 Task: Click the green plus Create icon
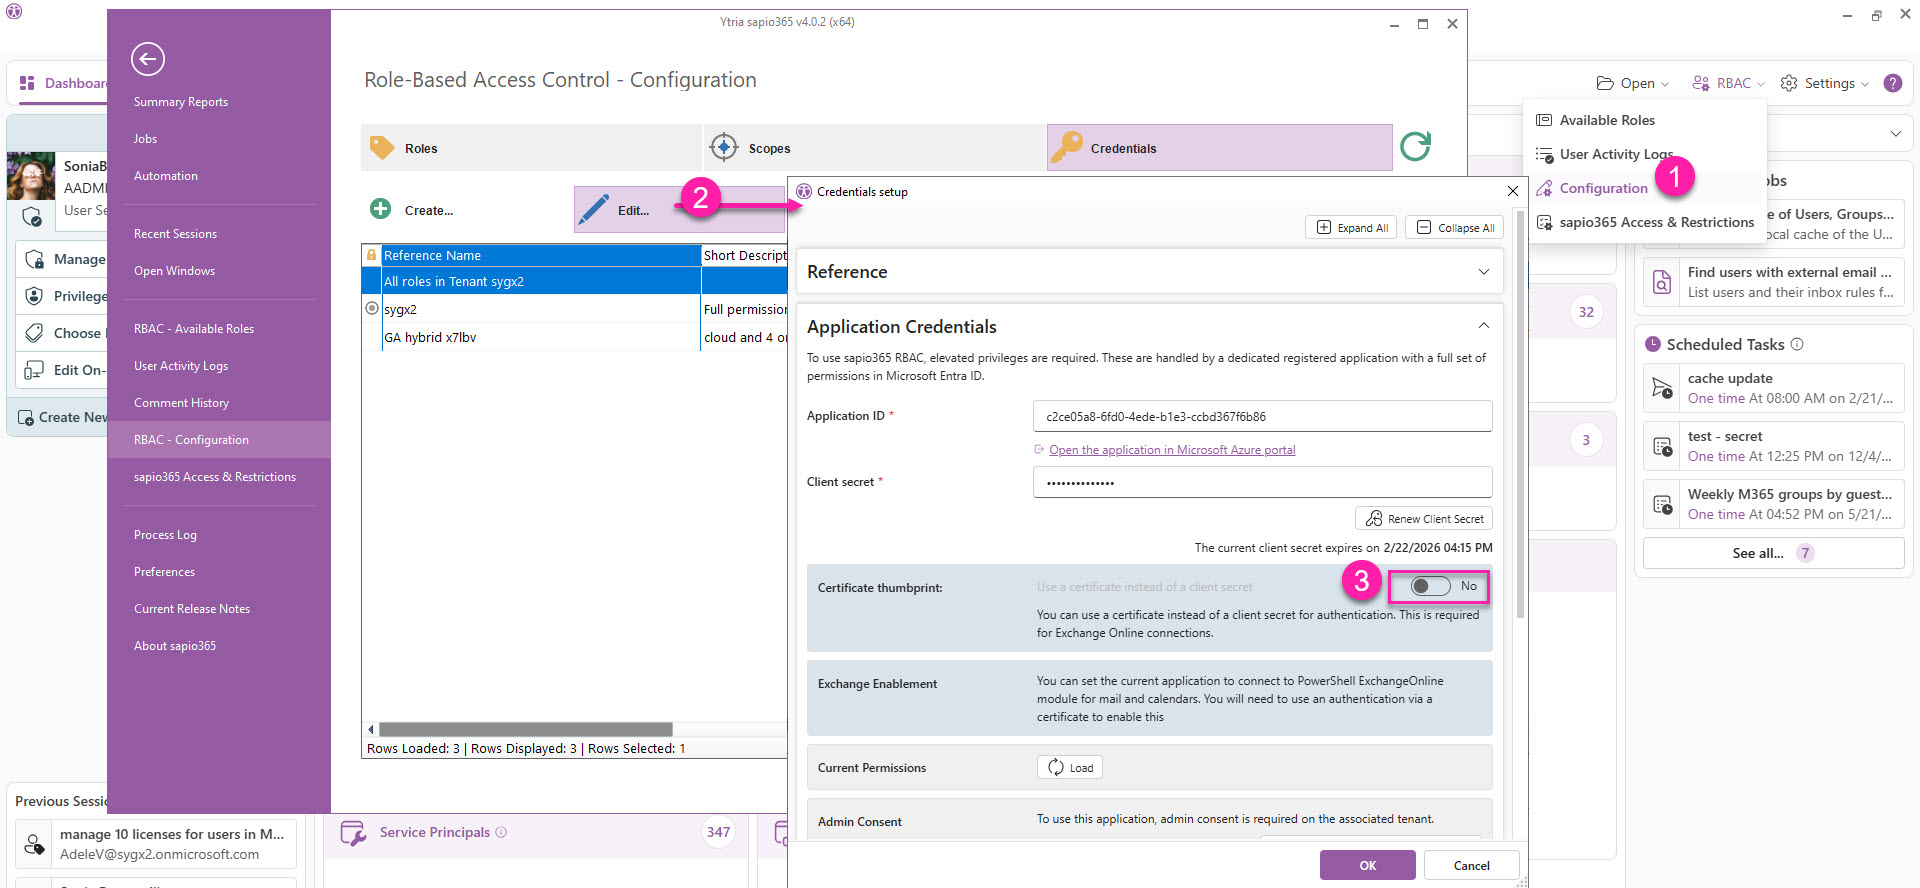[x=381, y=209]
